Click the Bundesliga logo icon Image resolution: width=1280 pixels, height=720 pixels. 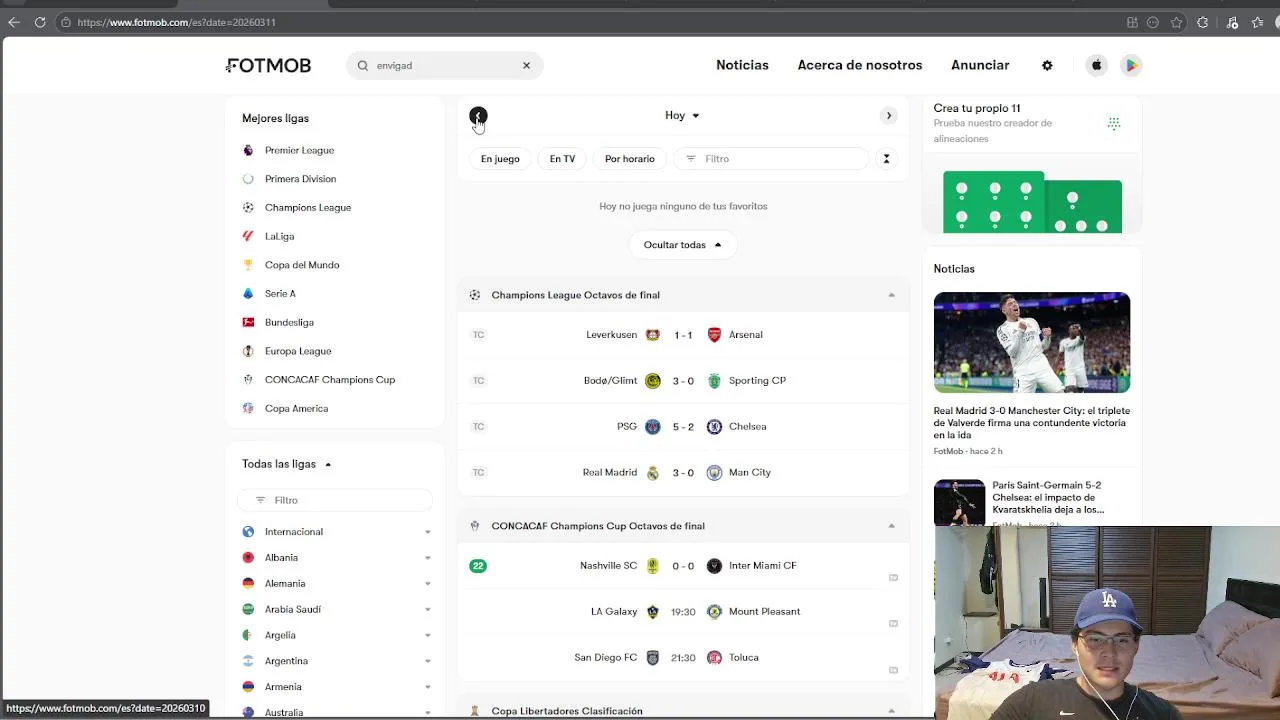(248, 322)
